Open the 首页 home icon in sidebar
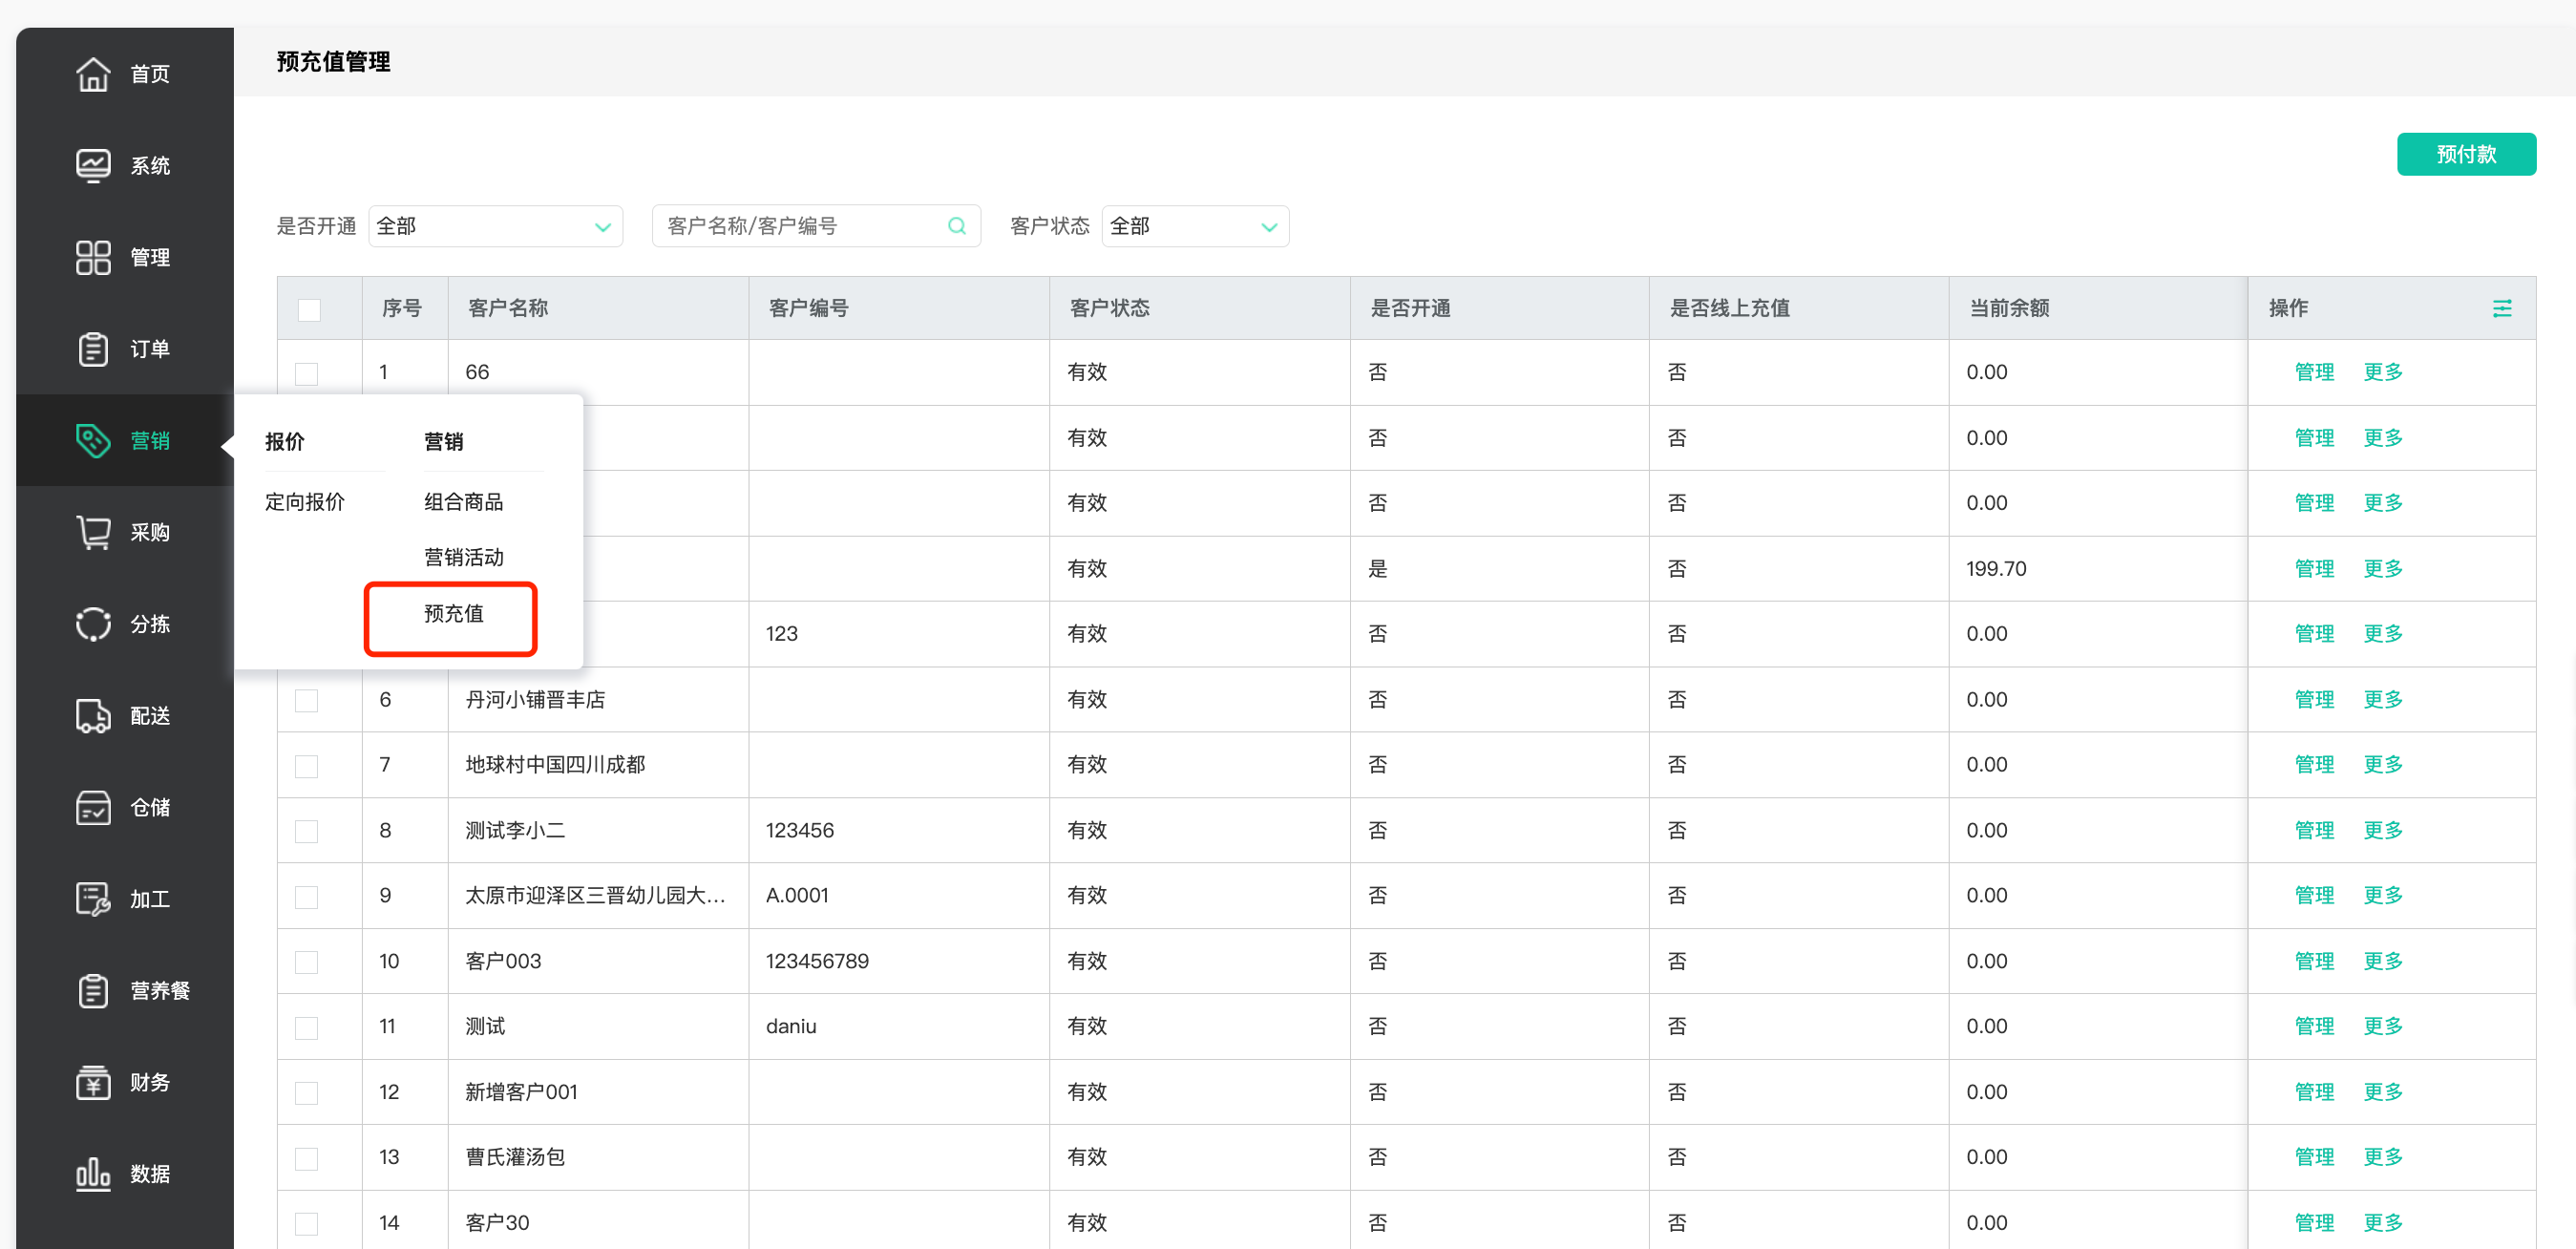This screenshot has height=1249, width=2576. tap(93, 74)
